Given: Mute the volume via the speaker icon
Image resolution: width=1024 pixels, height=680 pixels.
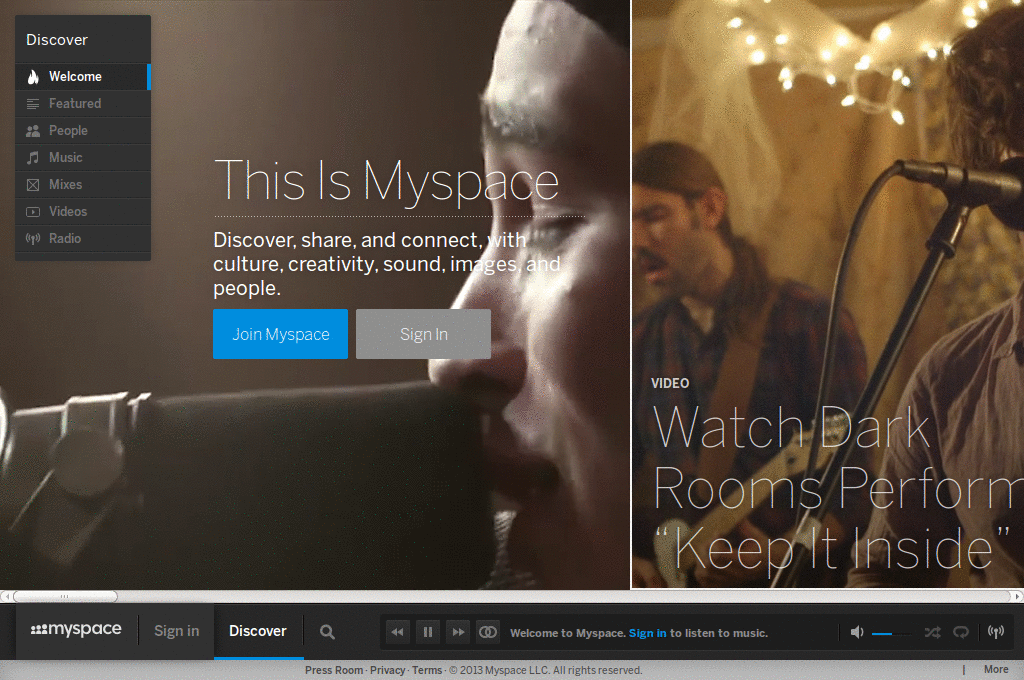Looking at the screenshot, I should click(x=856, y=631).
